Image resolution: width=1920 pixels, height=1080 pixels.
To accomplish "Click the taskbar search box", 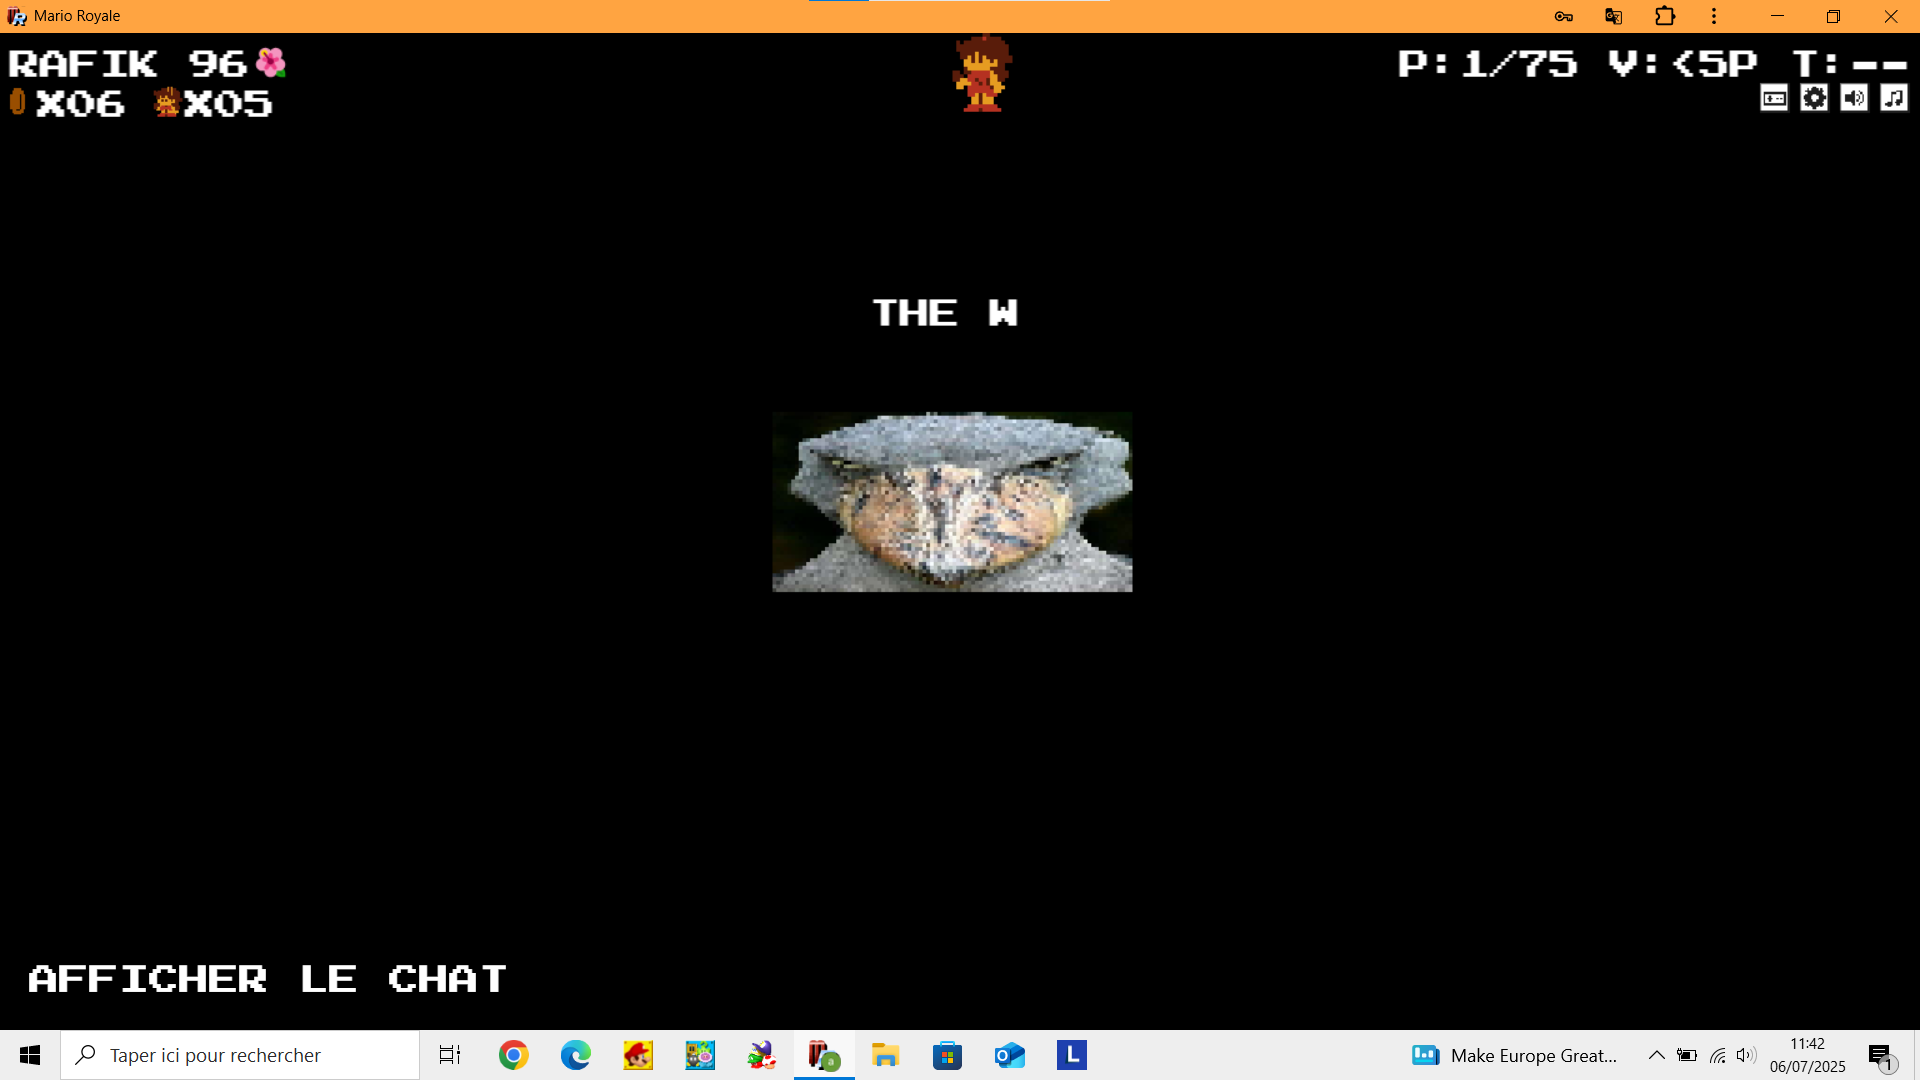I will click(x=240, y=1055).
